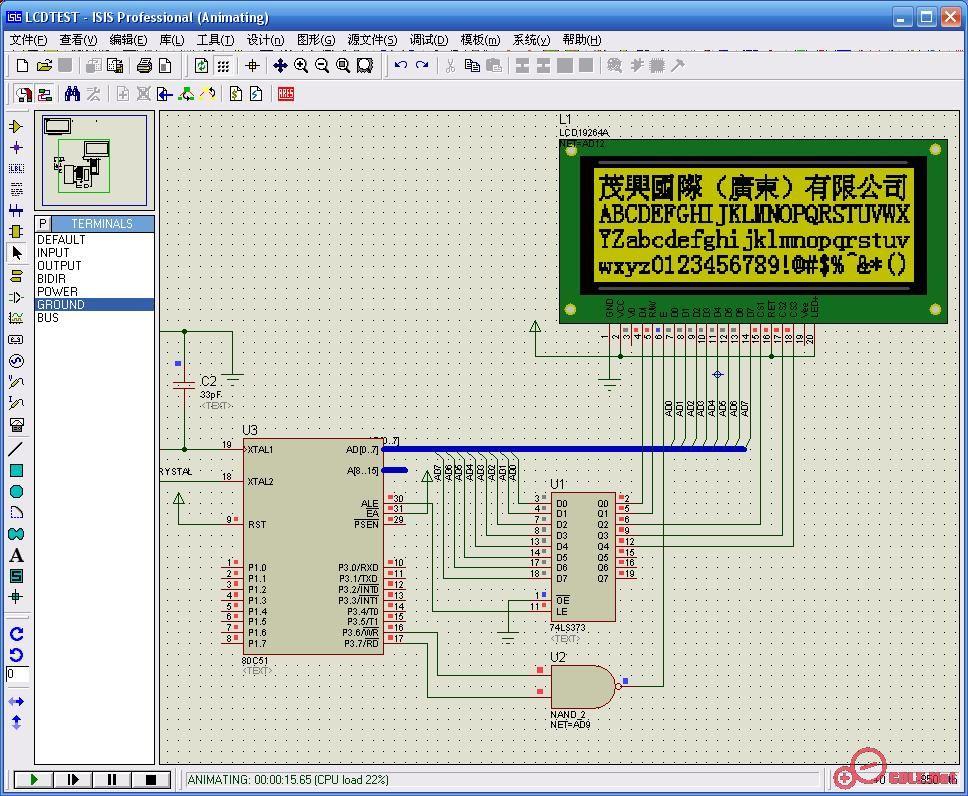Open ARES netlist transfer icon
This screenshot has width=968, height=796.
286,94
